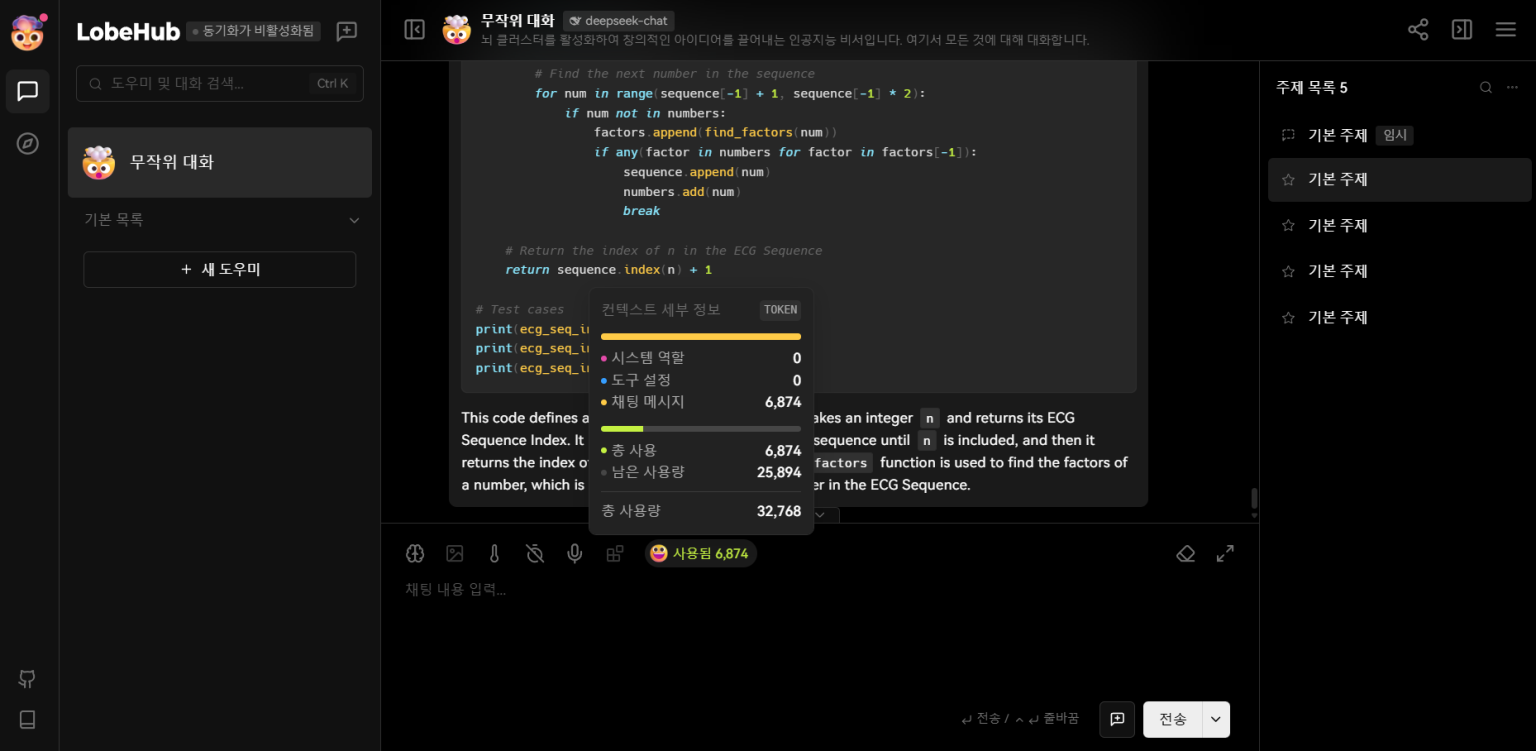Collapse the left session panel
The width and height of the screenshot is (1536, 751).
point(414,29)
